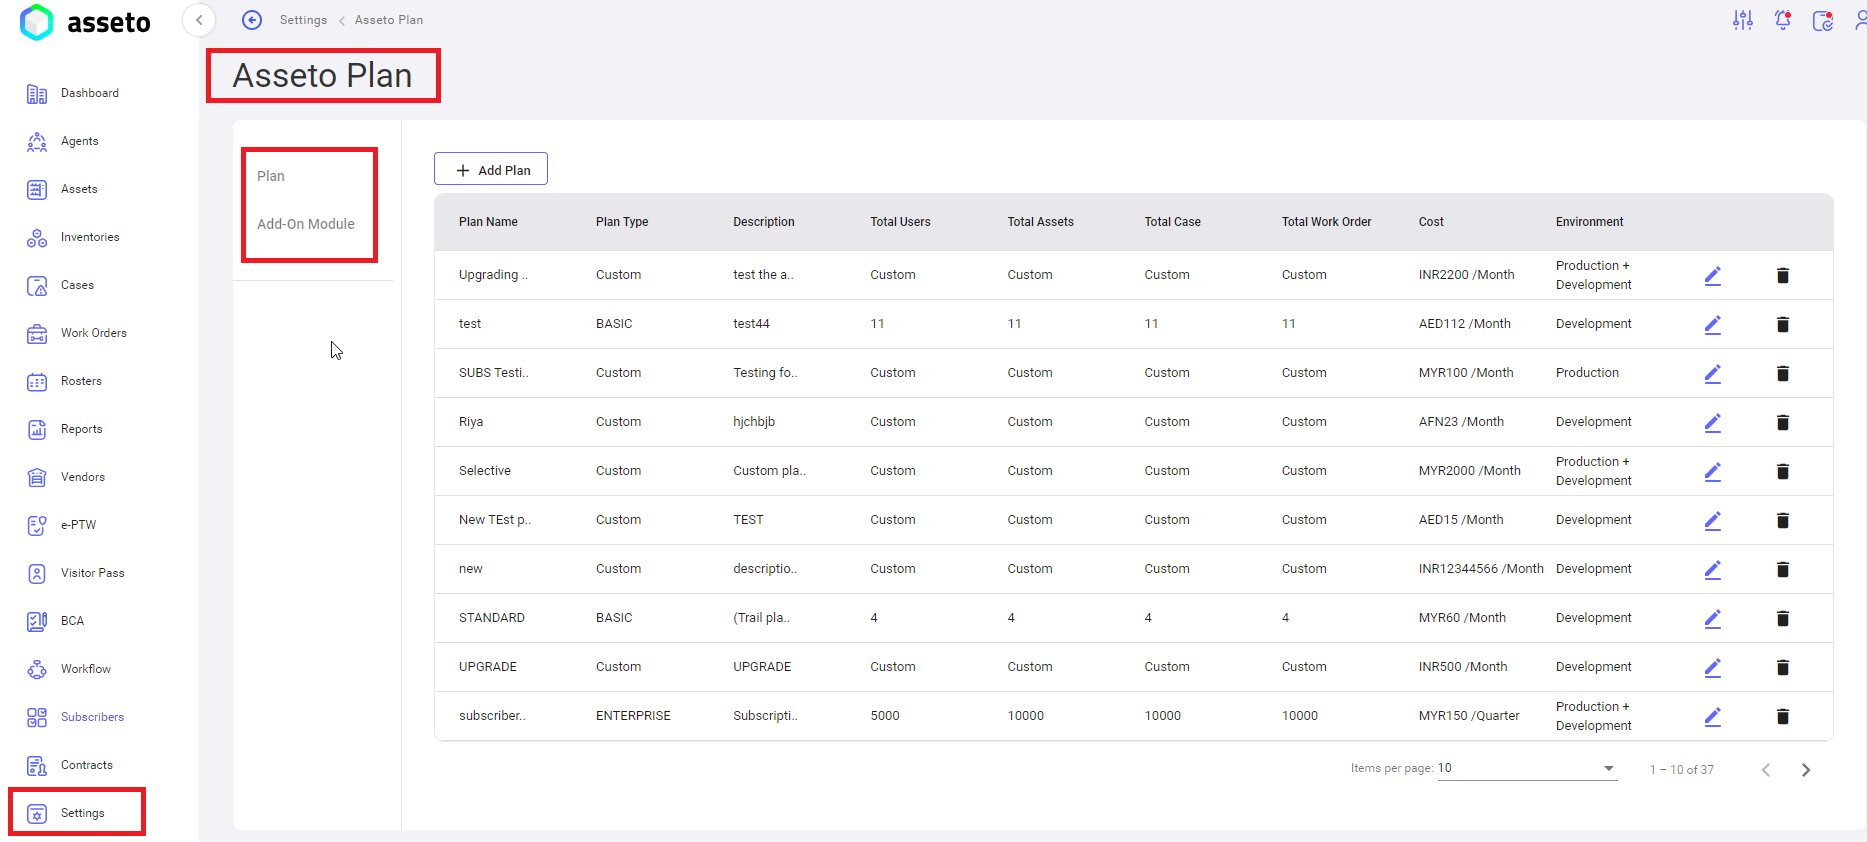Click the Total Work Order header
Image resolution: width=1867 pixels, height=842 pixels.
click(1327, 222)
